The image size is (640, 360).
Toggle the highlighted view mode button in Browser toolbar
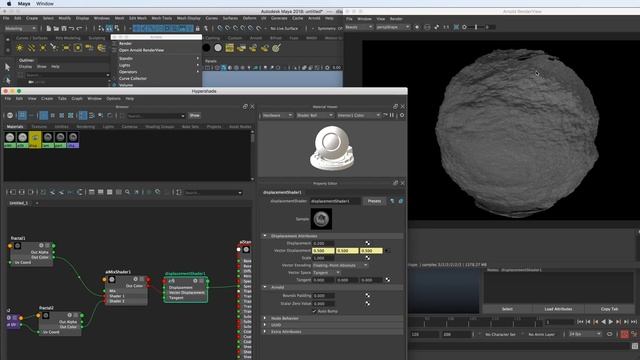coord(44,116)
